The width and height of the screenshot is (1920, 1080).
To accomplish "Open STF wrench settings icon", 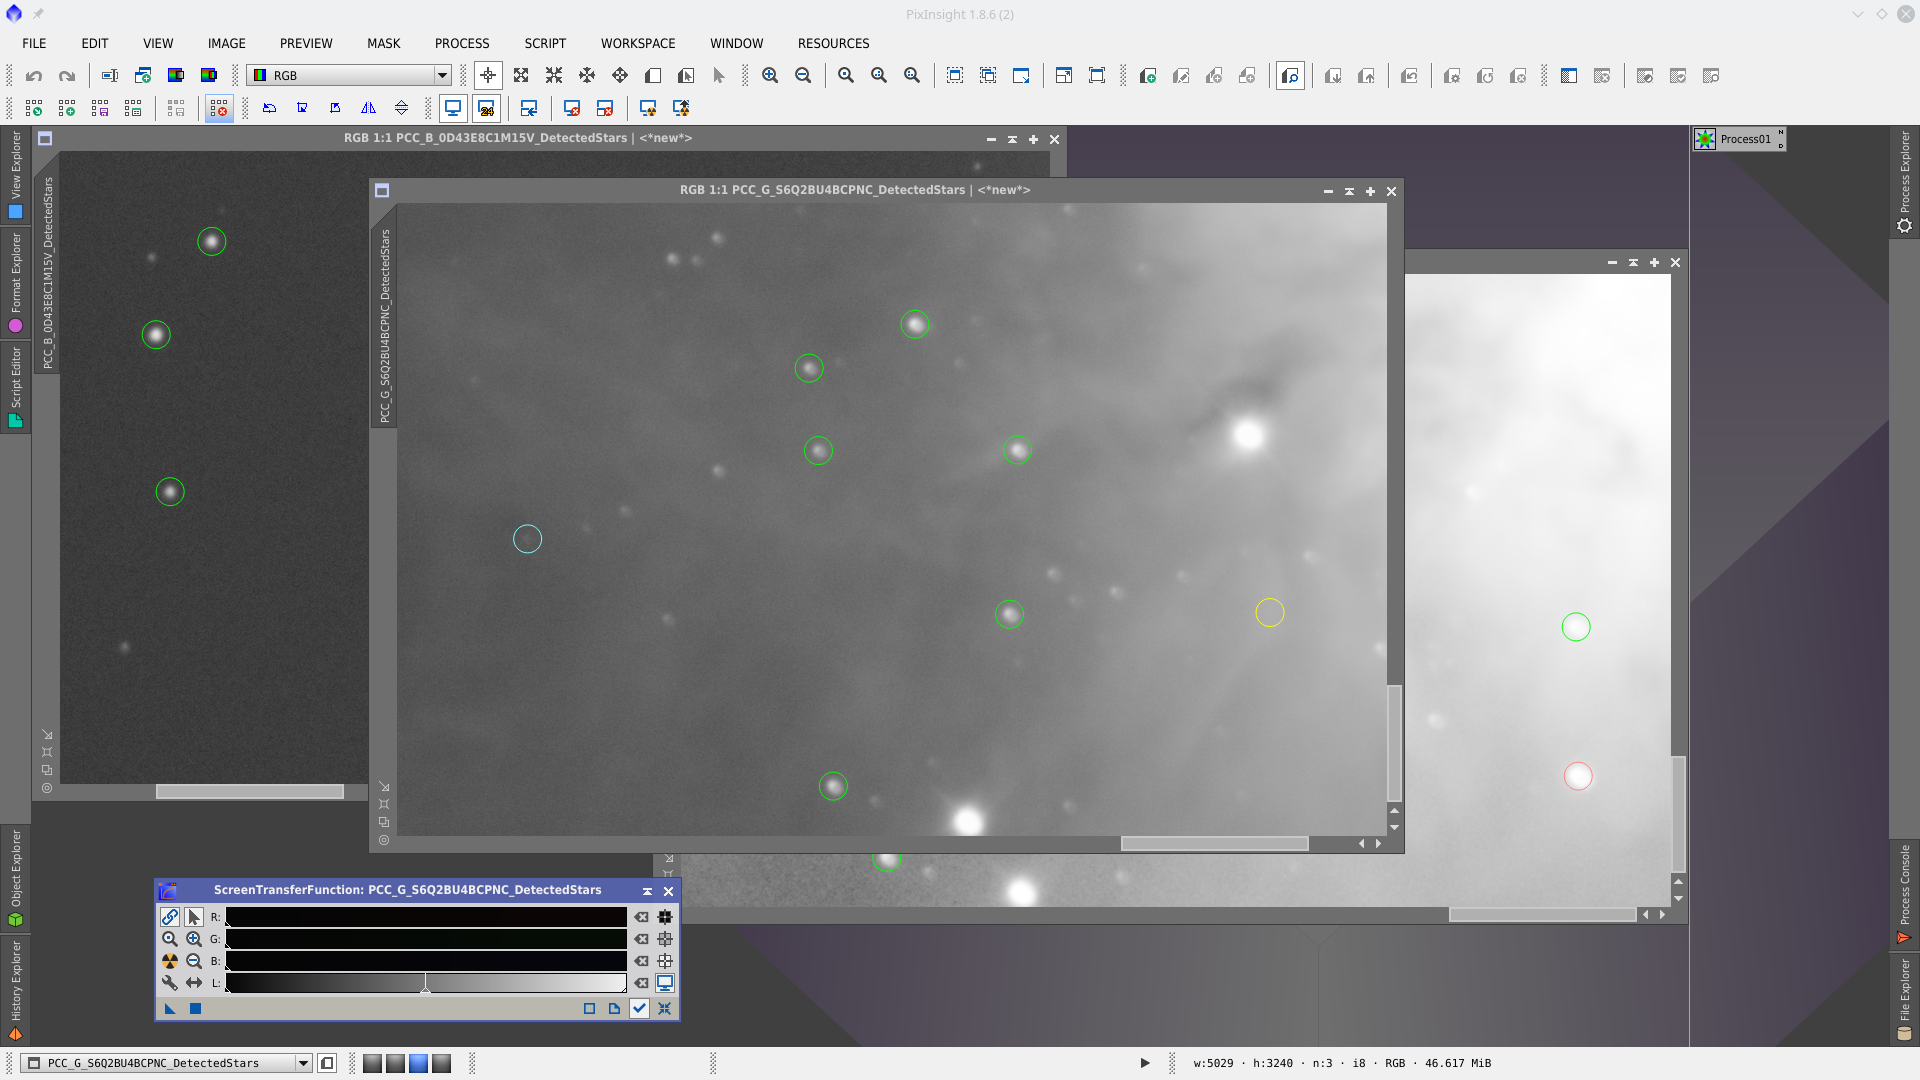I will coord(170,983).
